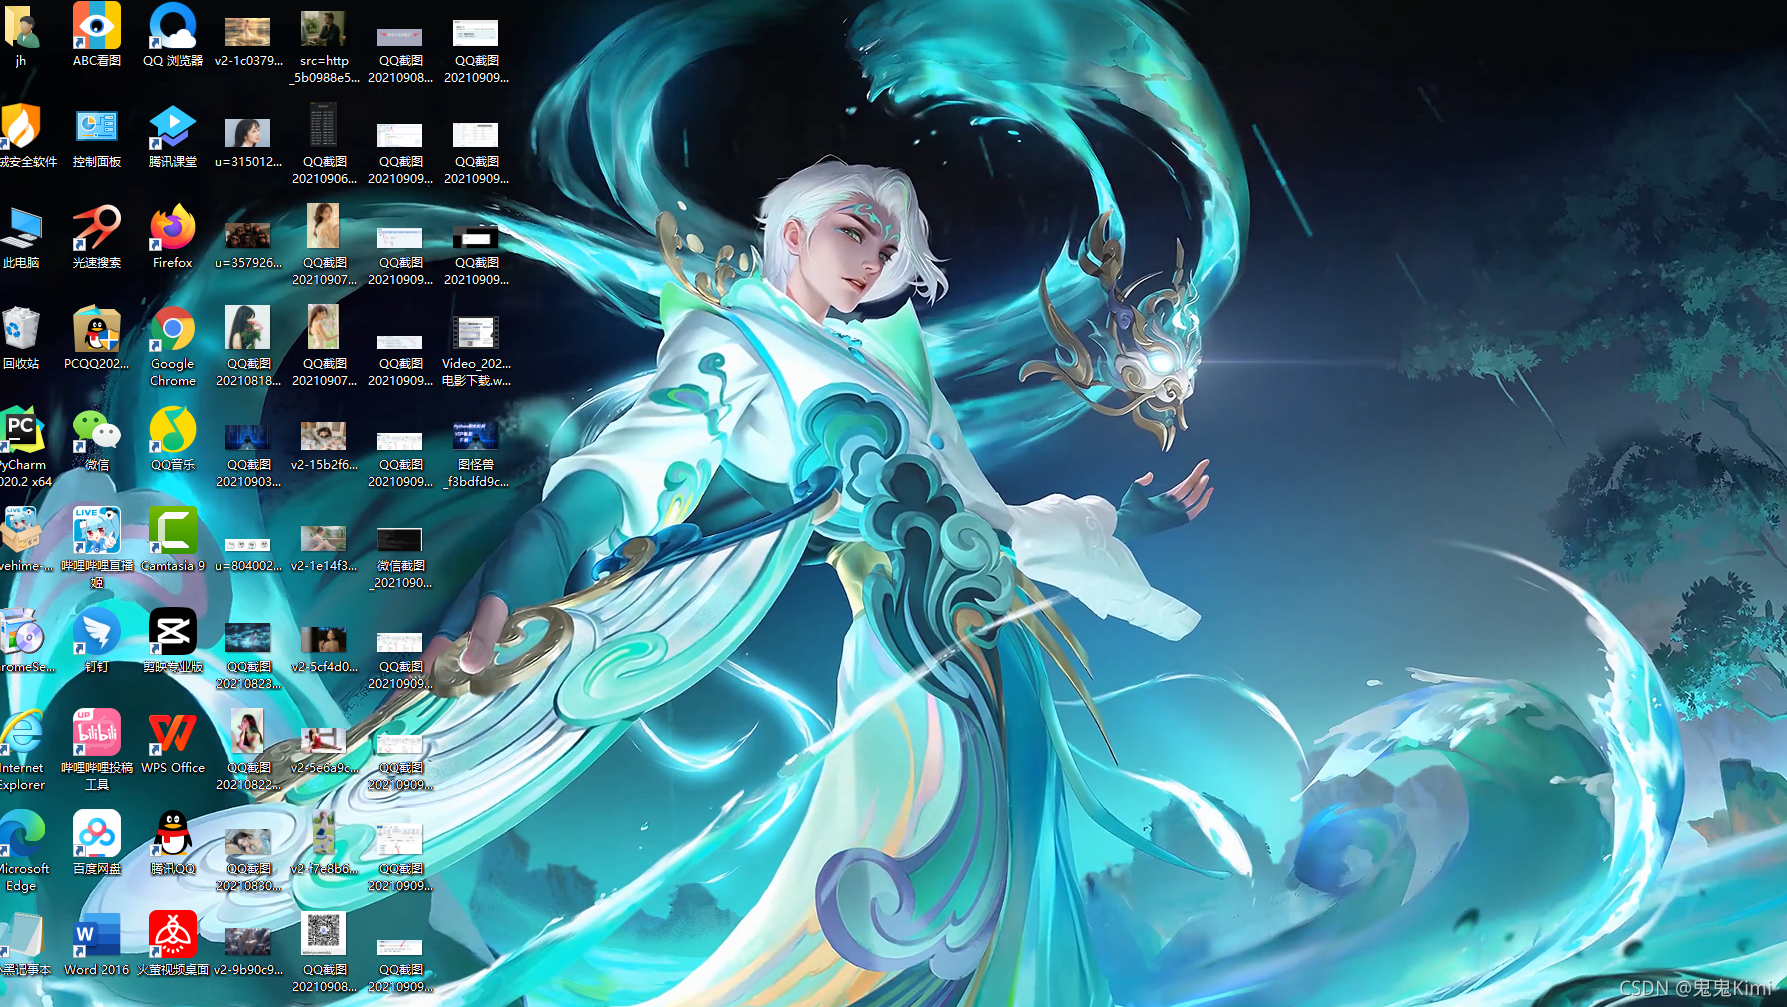Select the v2-1e14f3... image file
The height and width of the screenshot is (1007, 1787).
coord(325,548)
